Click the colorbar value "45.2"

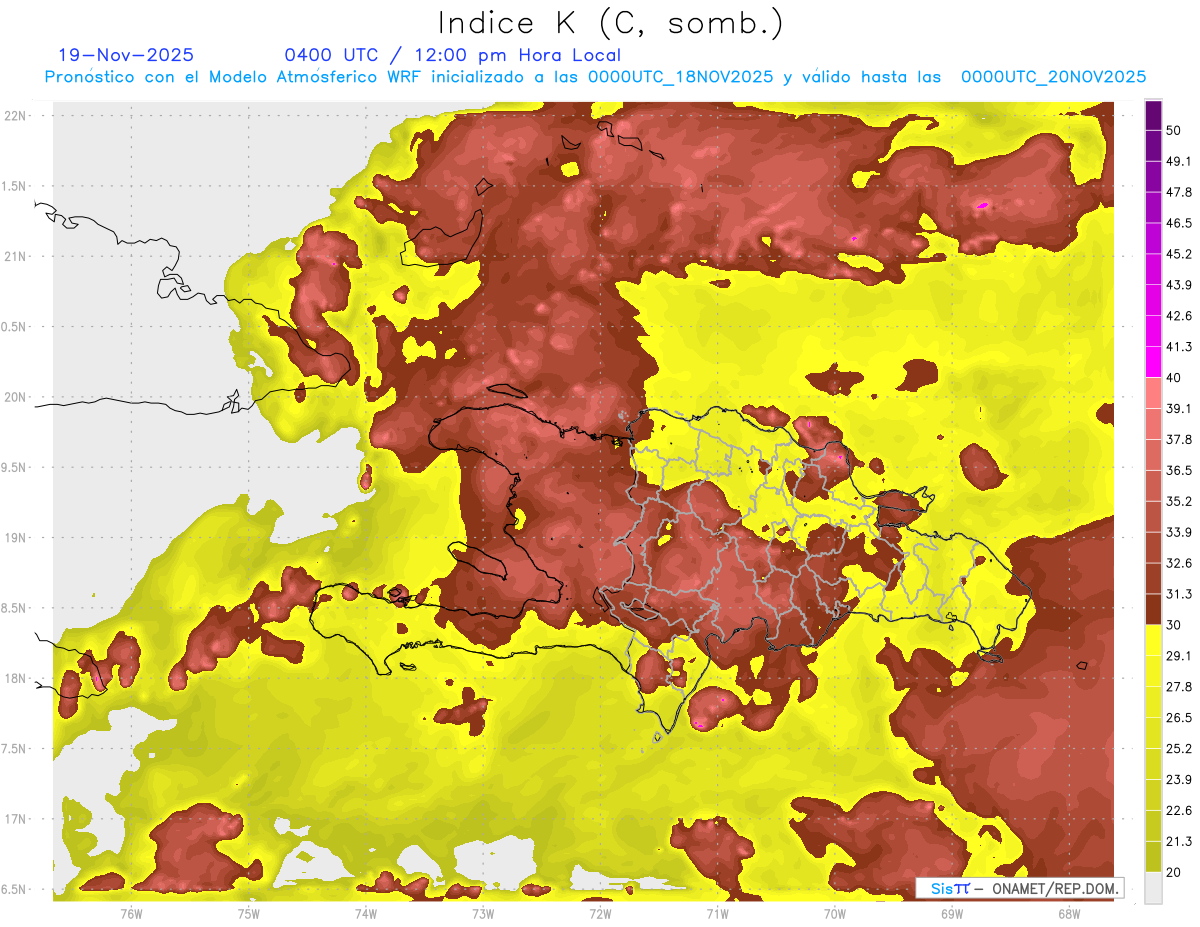(x=1179, y=255)
